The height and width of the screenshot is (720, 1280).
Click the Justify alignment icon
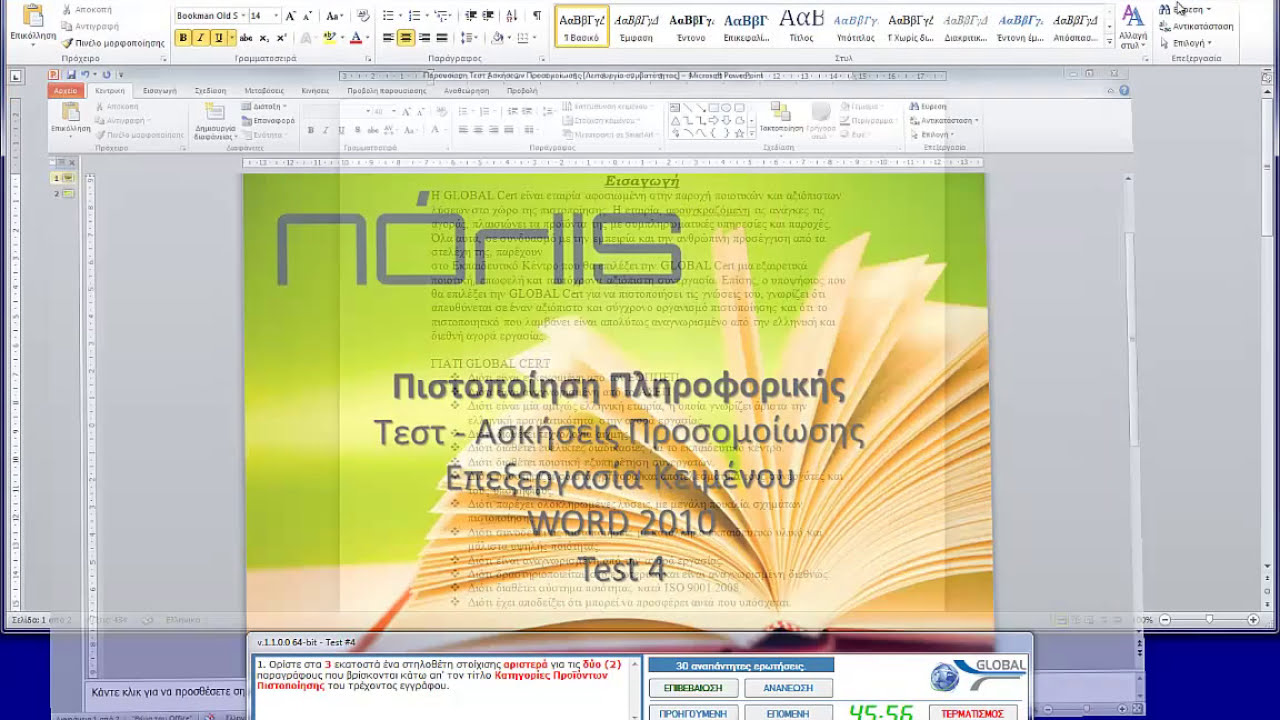(441, 38)
